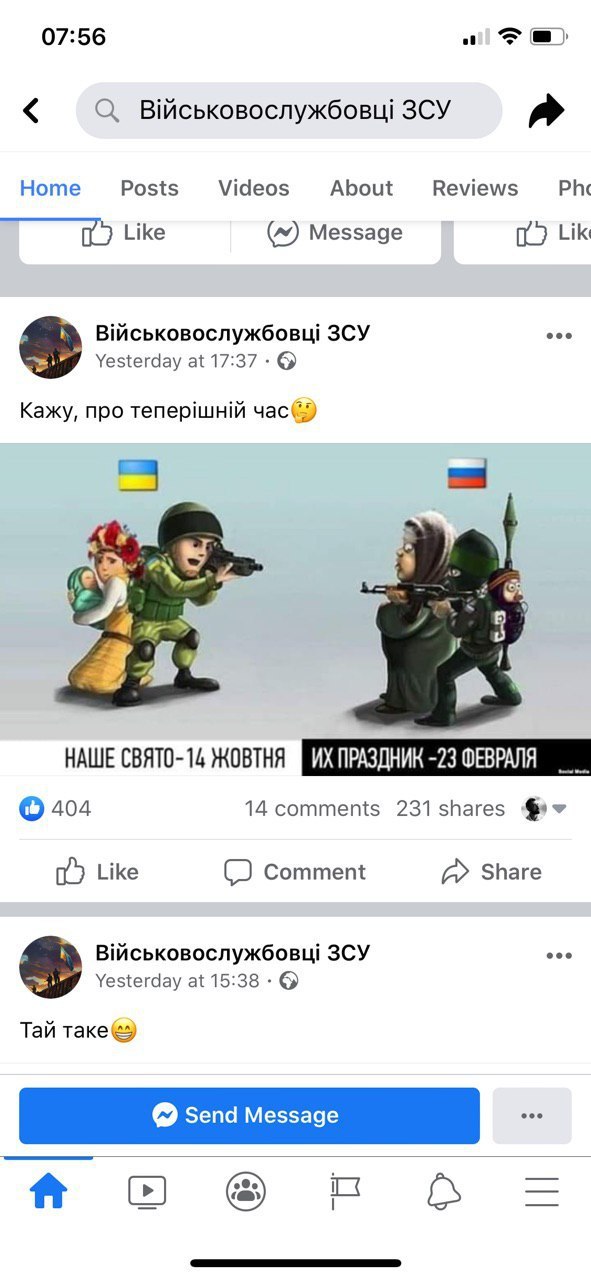Tap the Send Message button

[249, 1116]
